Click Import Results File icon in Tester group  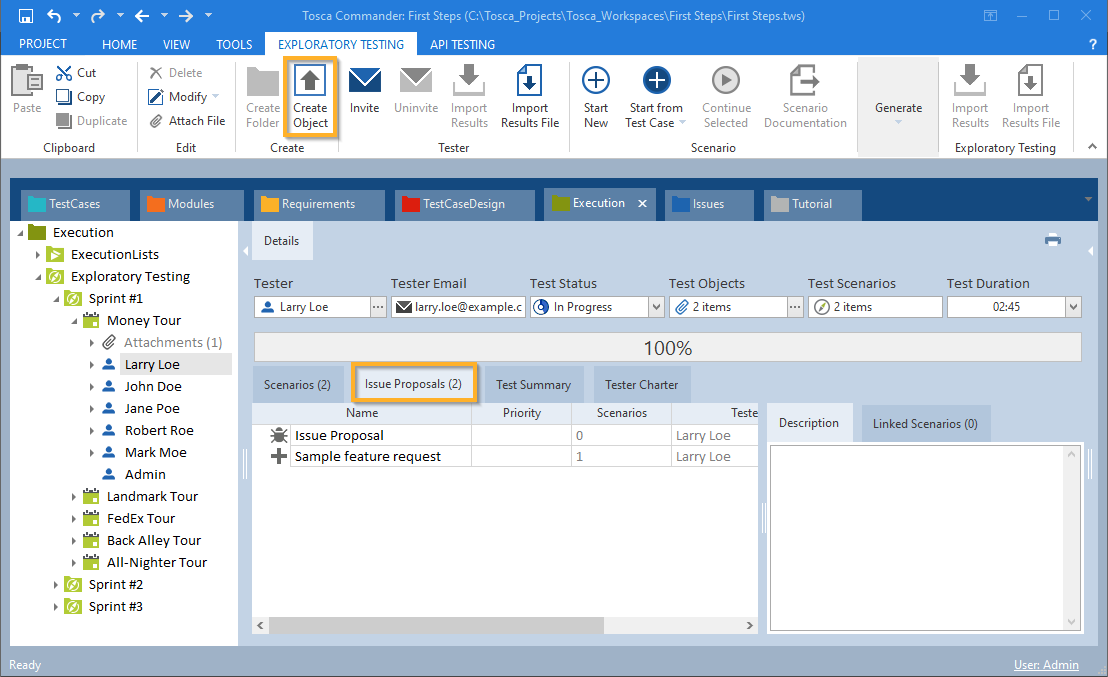[x=529, y=82]
